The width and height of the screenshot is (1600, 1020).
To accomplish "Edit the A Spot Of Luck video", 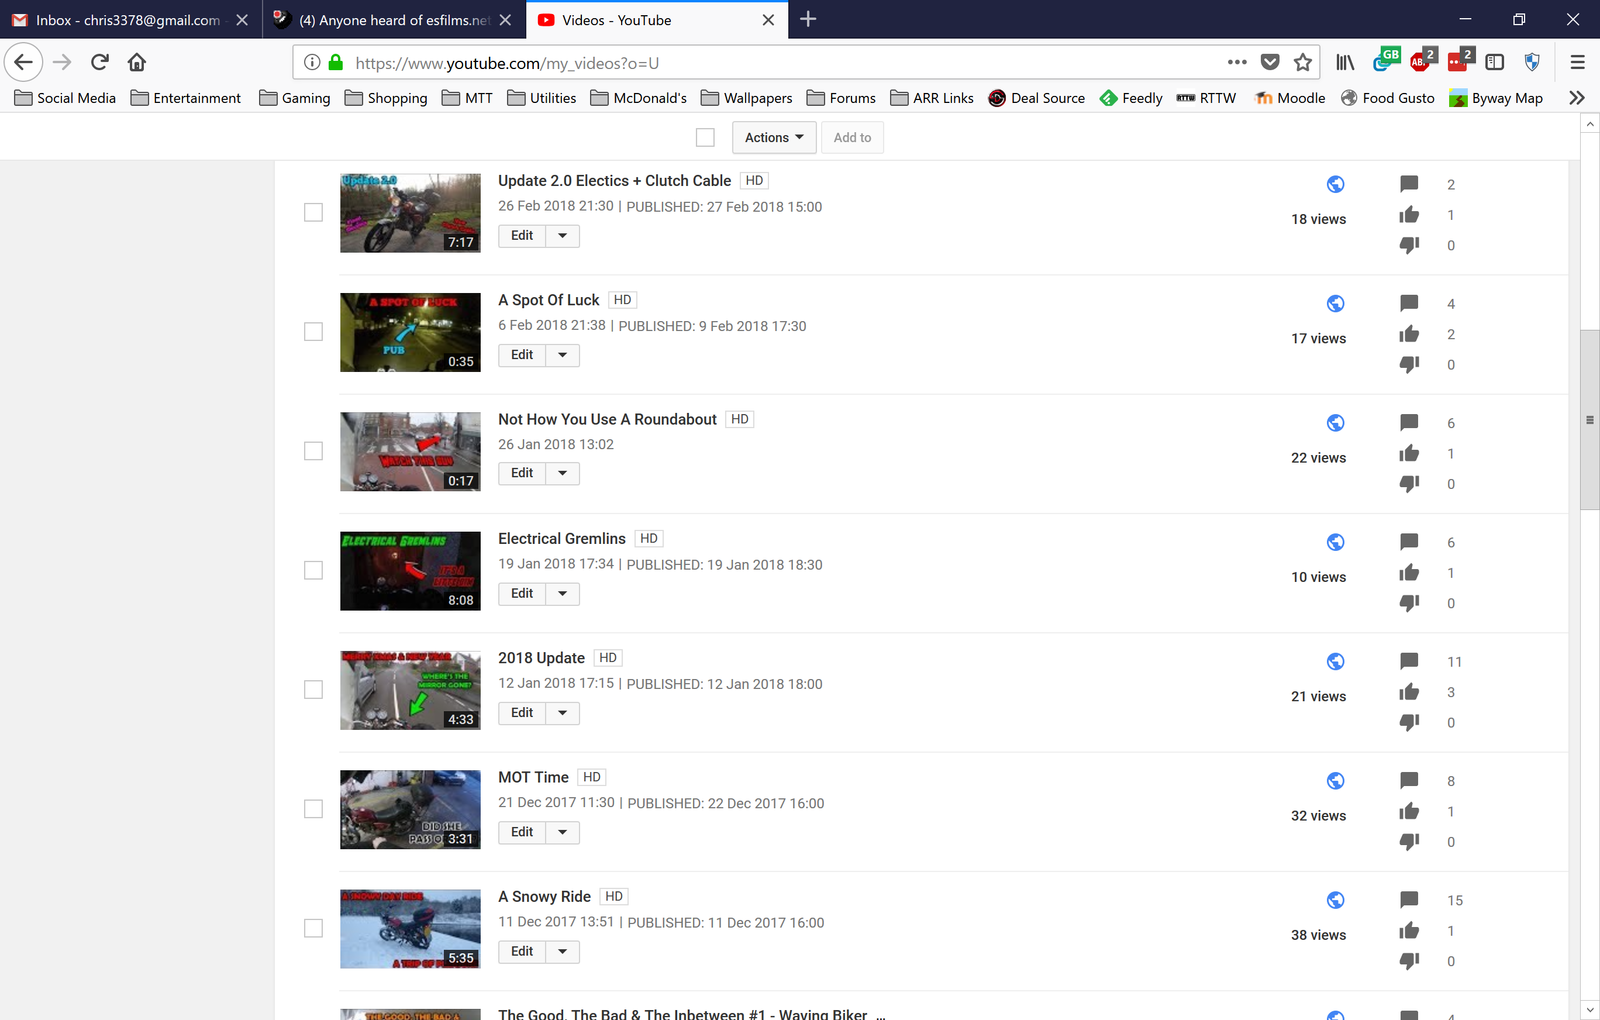I will [x=522, y=355].
